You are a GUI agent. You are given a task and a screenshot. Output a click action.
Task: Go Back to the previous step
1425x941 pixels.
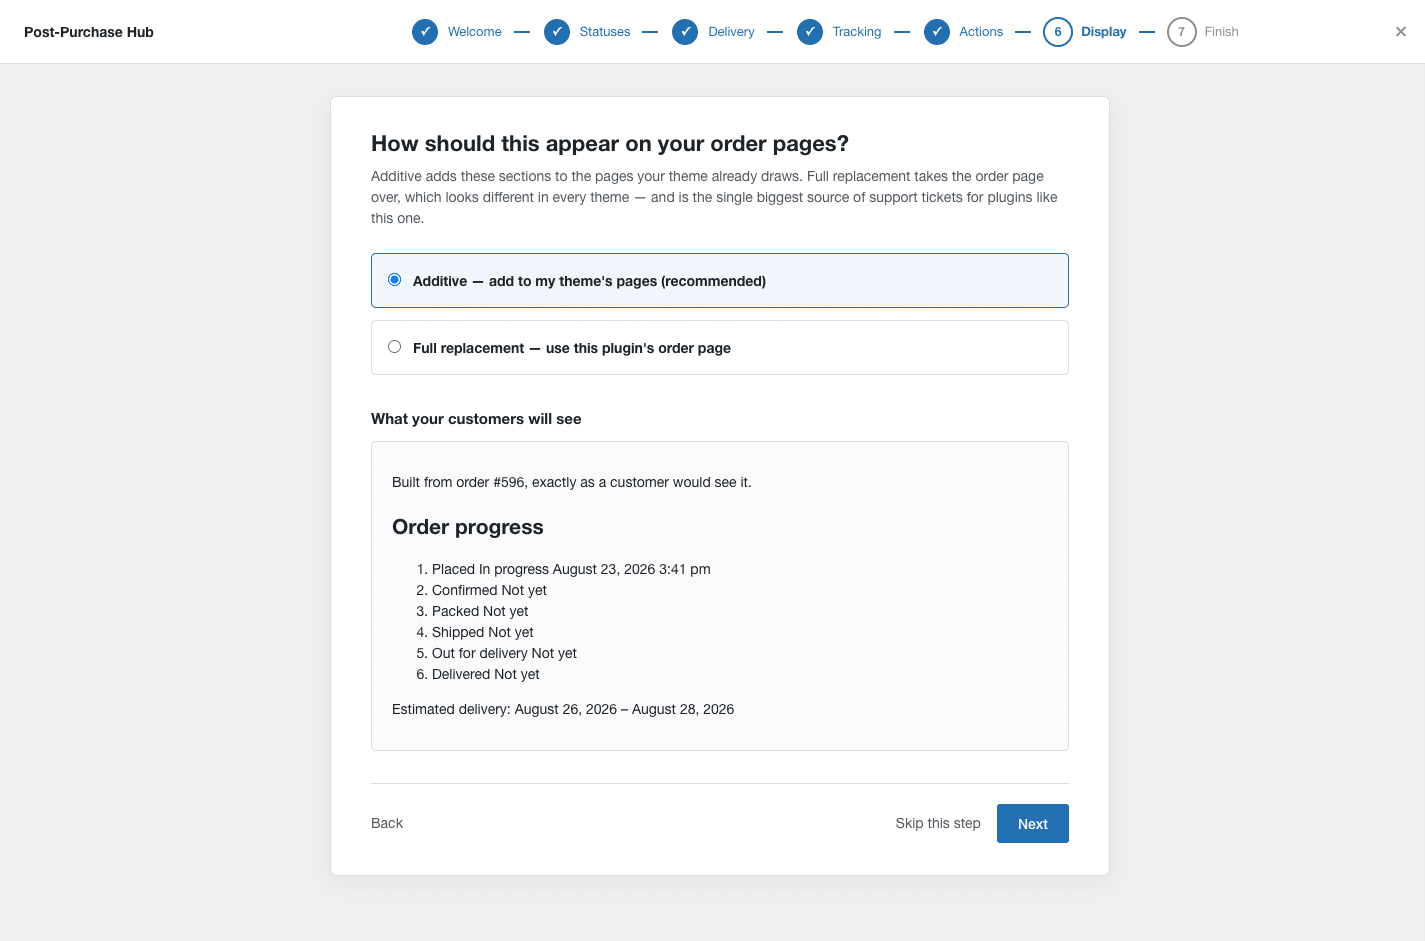[x=387, y=823]
